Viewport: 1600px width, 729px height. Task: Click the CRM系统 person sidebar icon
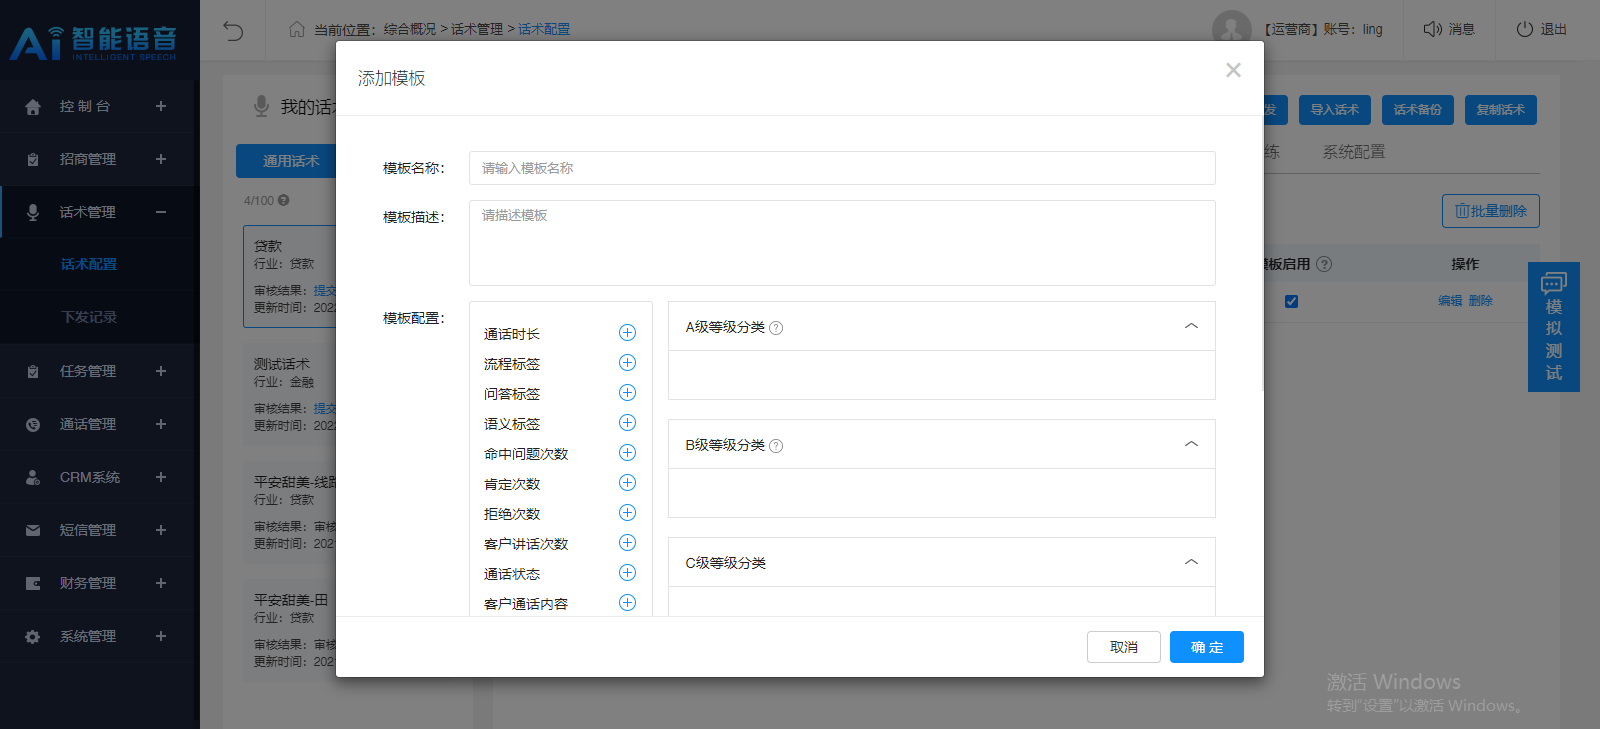[x=33, y=478]
